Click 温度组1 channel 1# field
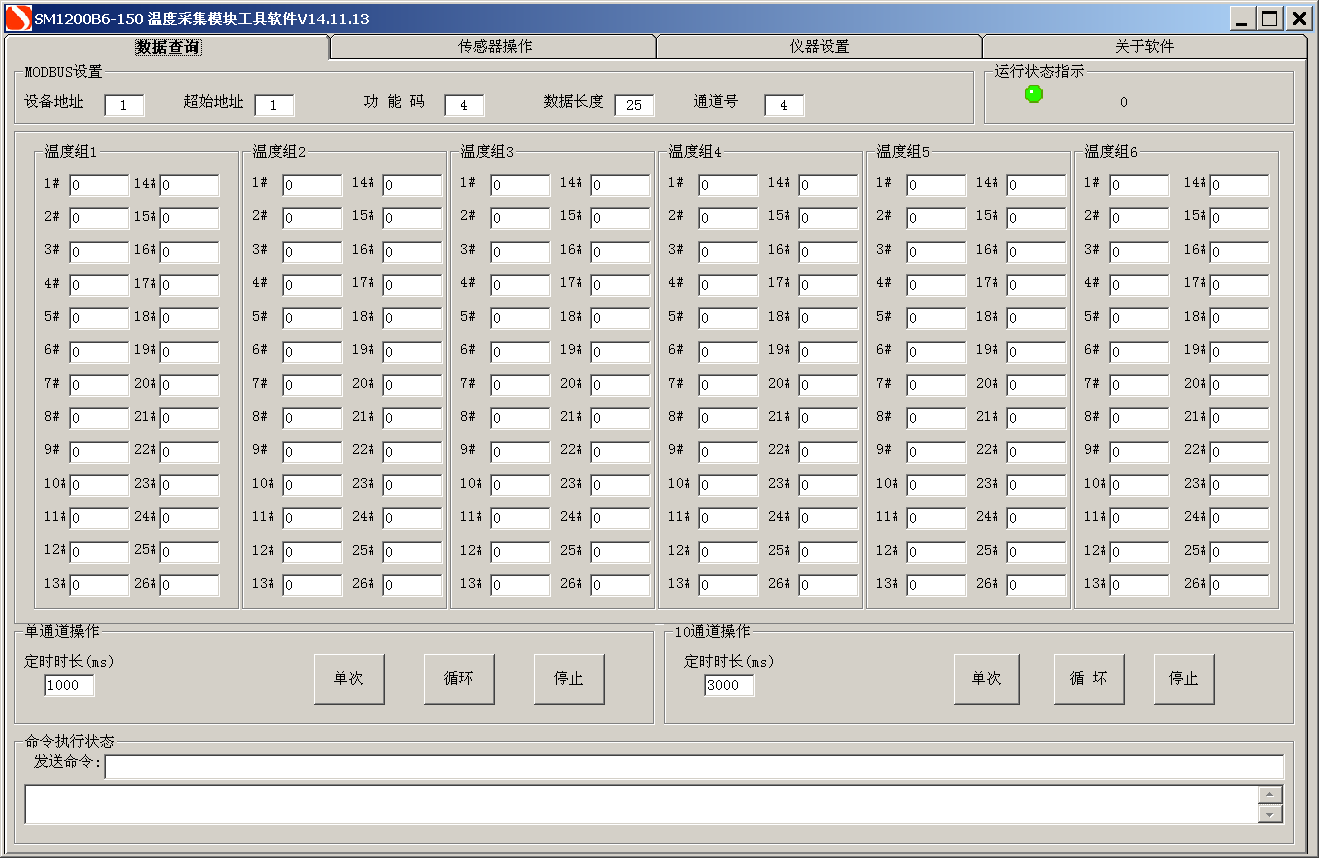Screen dimensions: 1319x858 coord(99,185)
